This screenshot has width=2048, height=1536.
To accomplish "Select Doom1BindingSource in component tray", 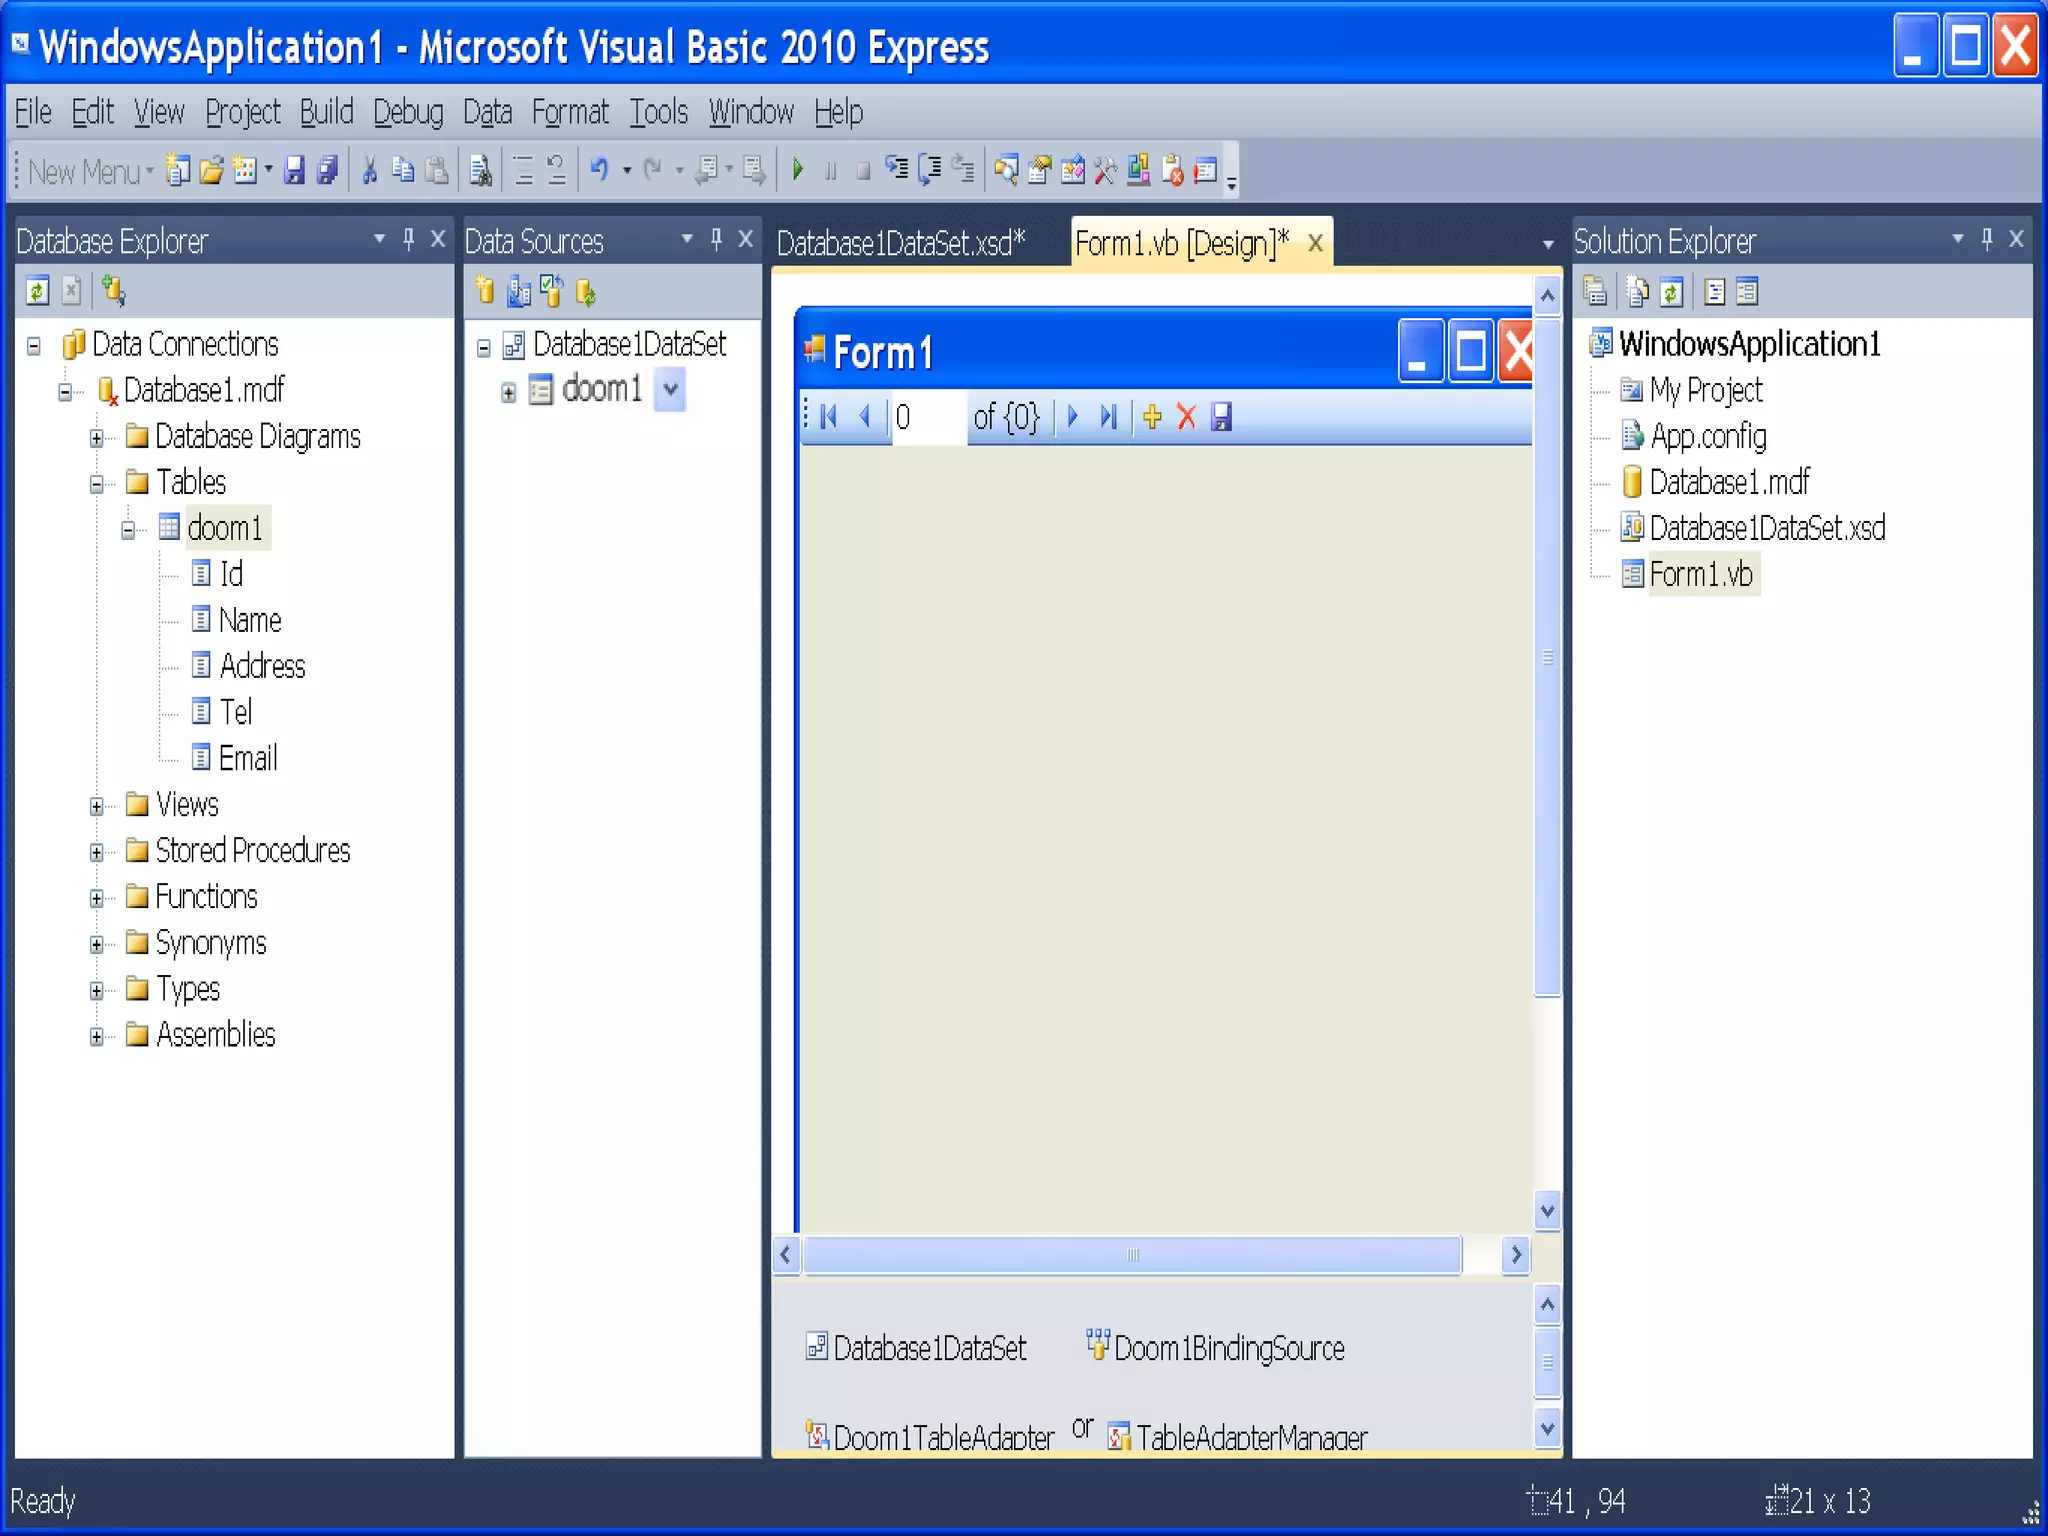I will click(1227, 1349).
